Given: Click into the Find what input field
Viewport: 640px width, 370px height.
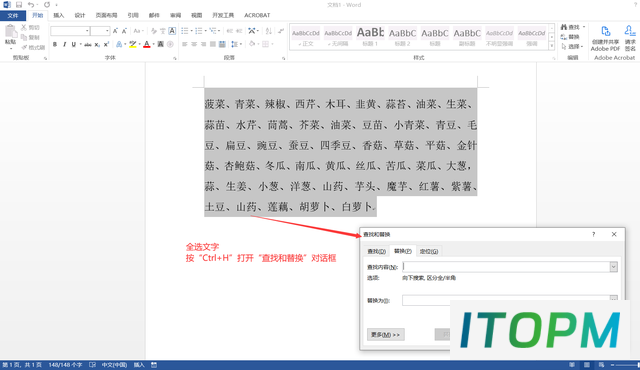Looking at the screenshot, I should (x=506, y=267).
